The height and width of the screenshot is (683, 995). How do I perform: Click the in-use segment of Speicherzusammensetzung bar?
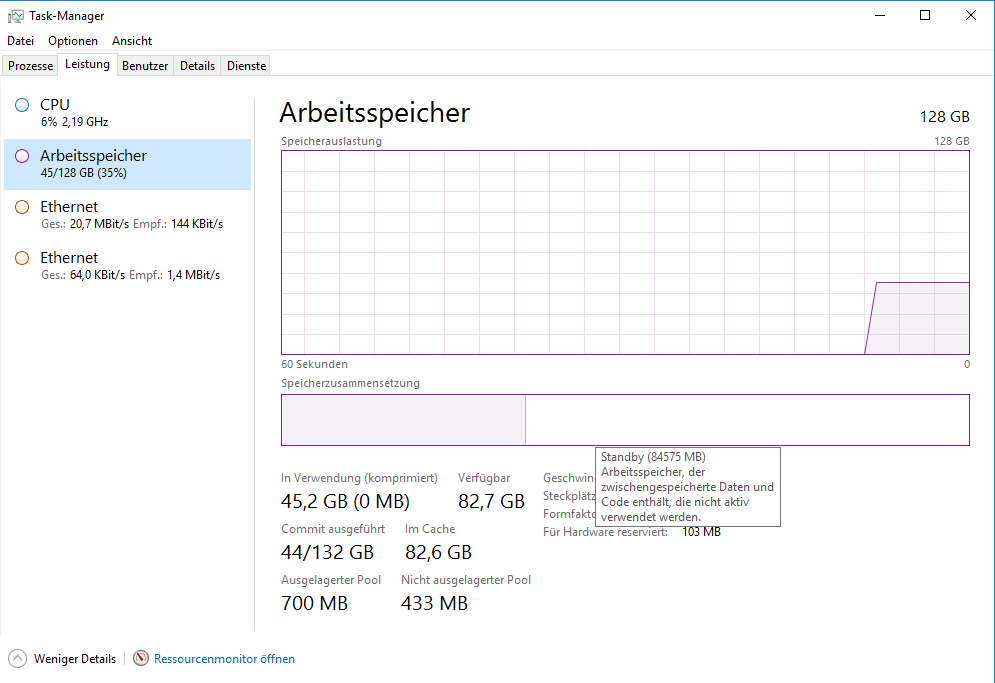point(403,420)
